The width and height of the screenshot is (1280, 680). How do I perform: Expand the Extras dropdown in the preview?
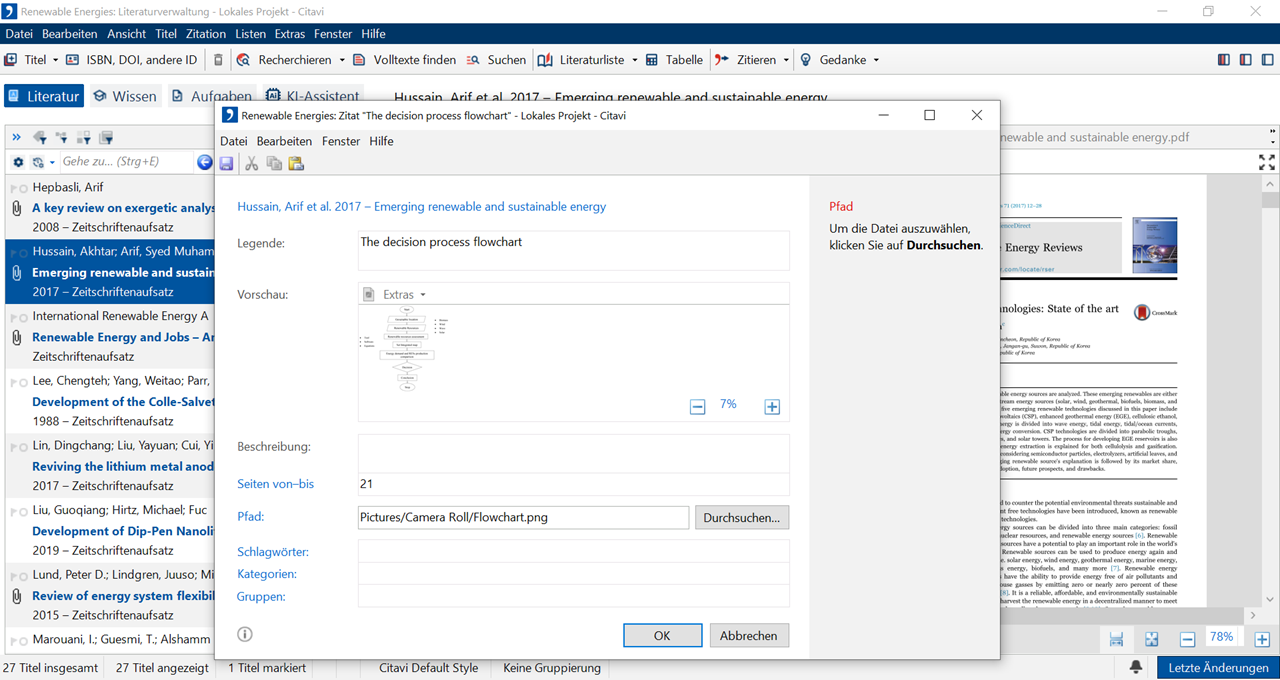tap(403, 295)
